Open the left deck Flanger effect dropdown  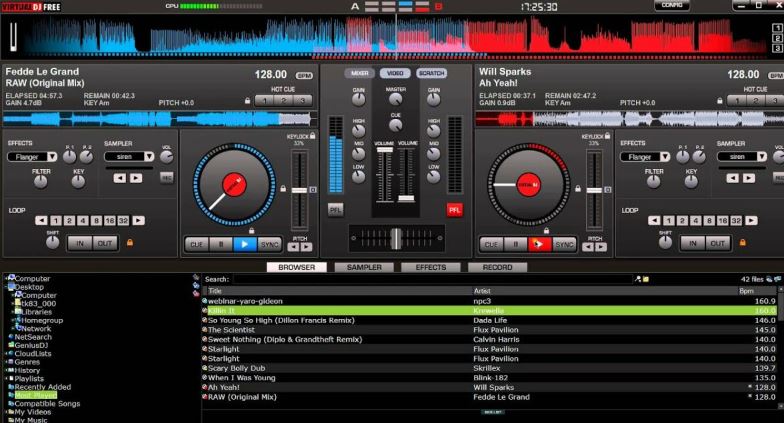(52, 157)
